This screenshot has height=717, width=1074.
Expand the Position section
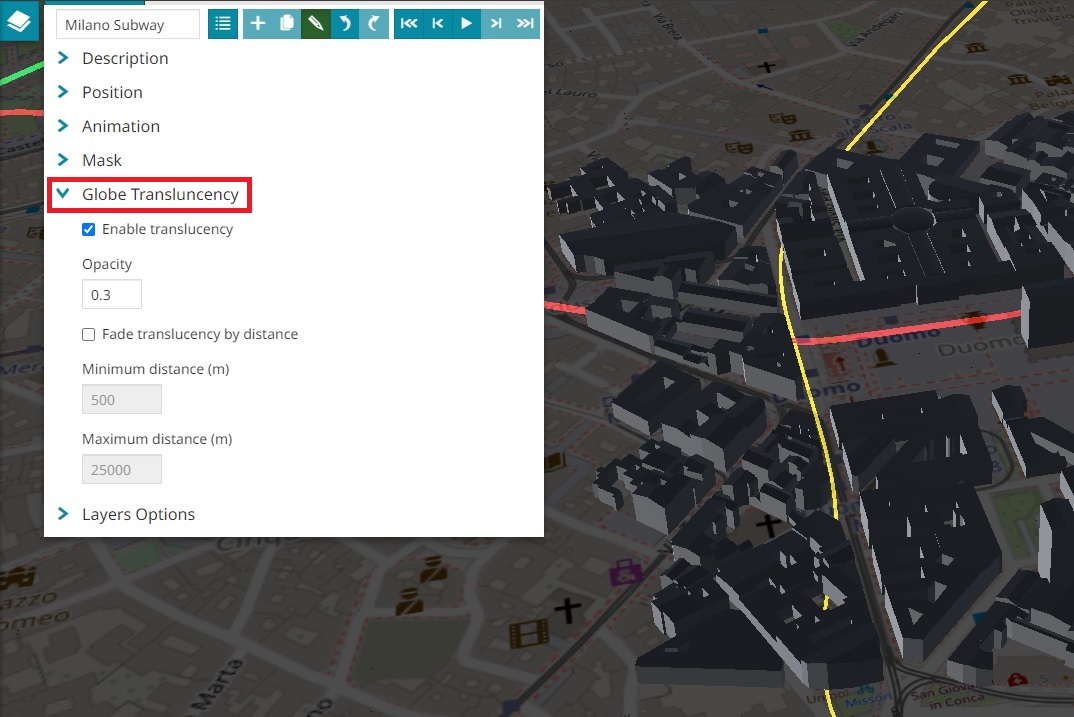point(112,92)
